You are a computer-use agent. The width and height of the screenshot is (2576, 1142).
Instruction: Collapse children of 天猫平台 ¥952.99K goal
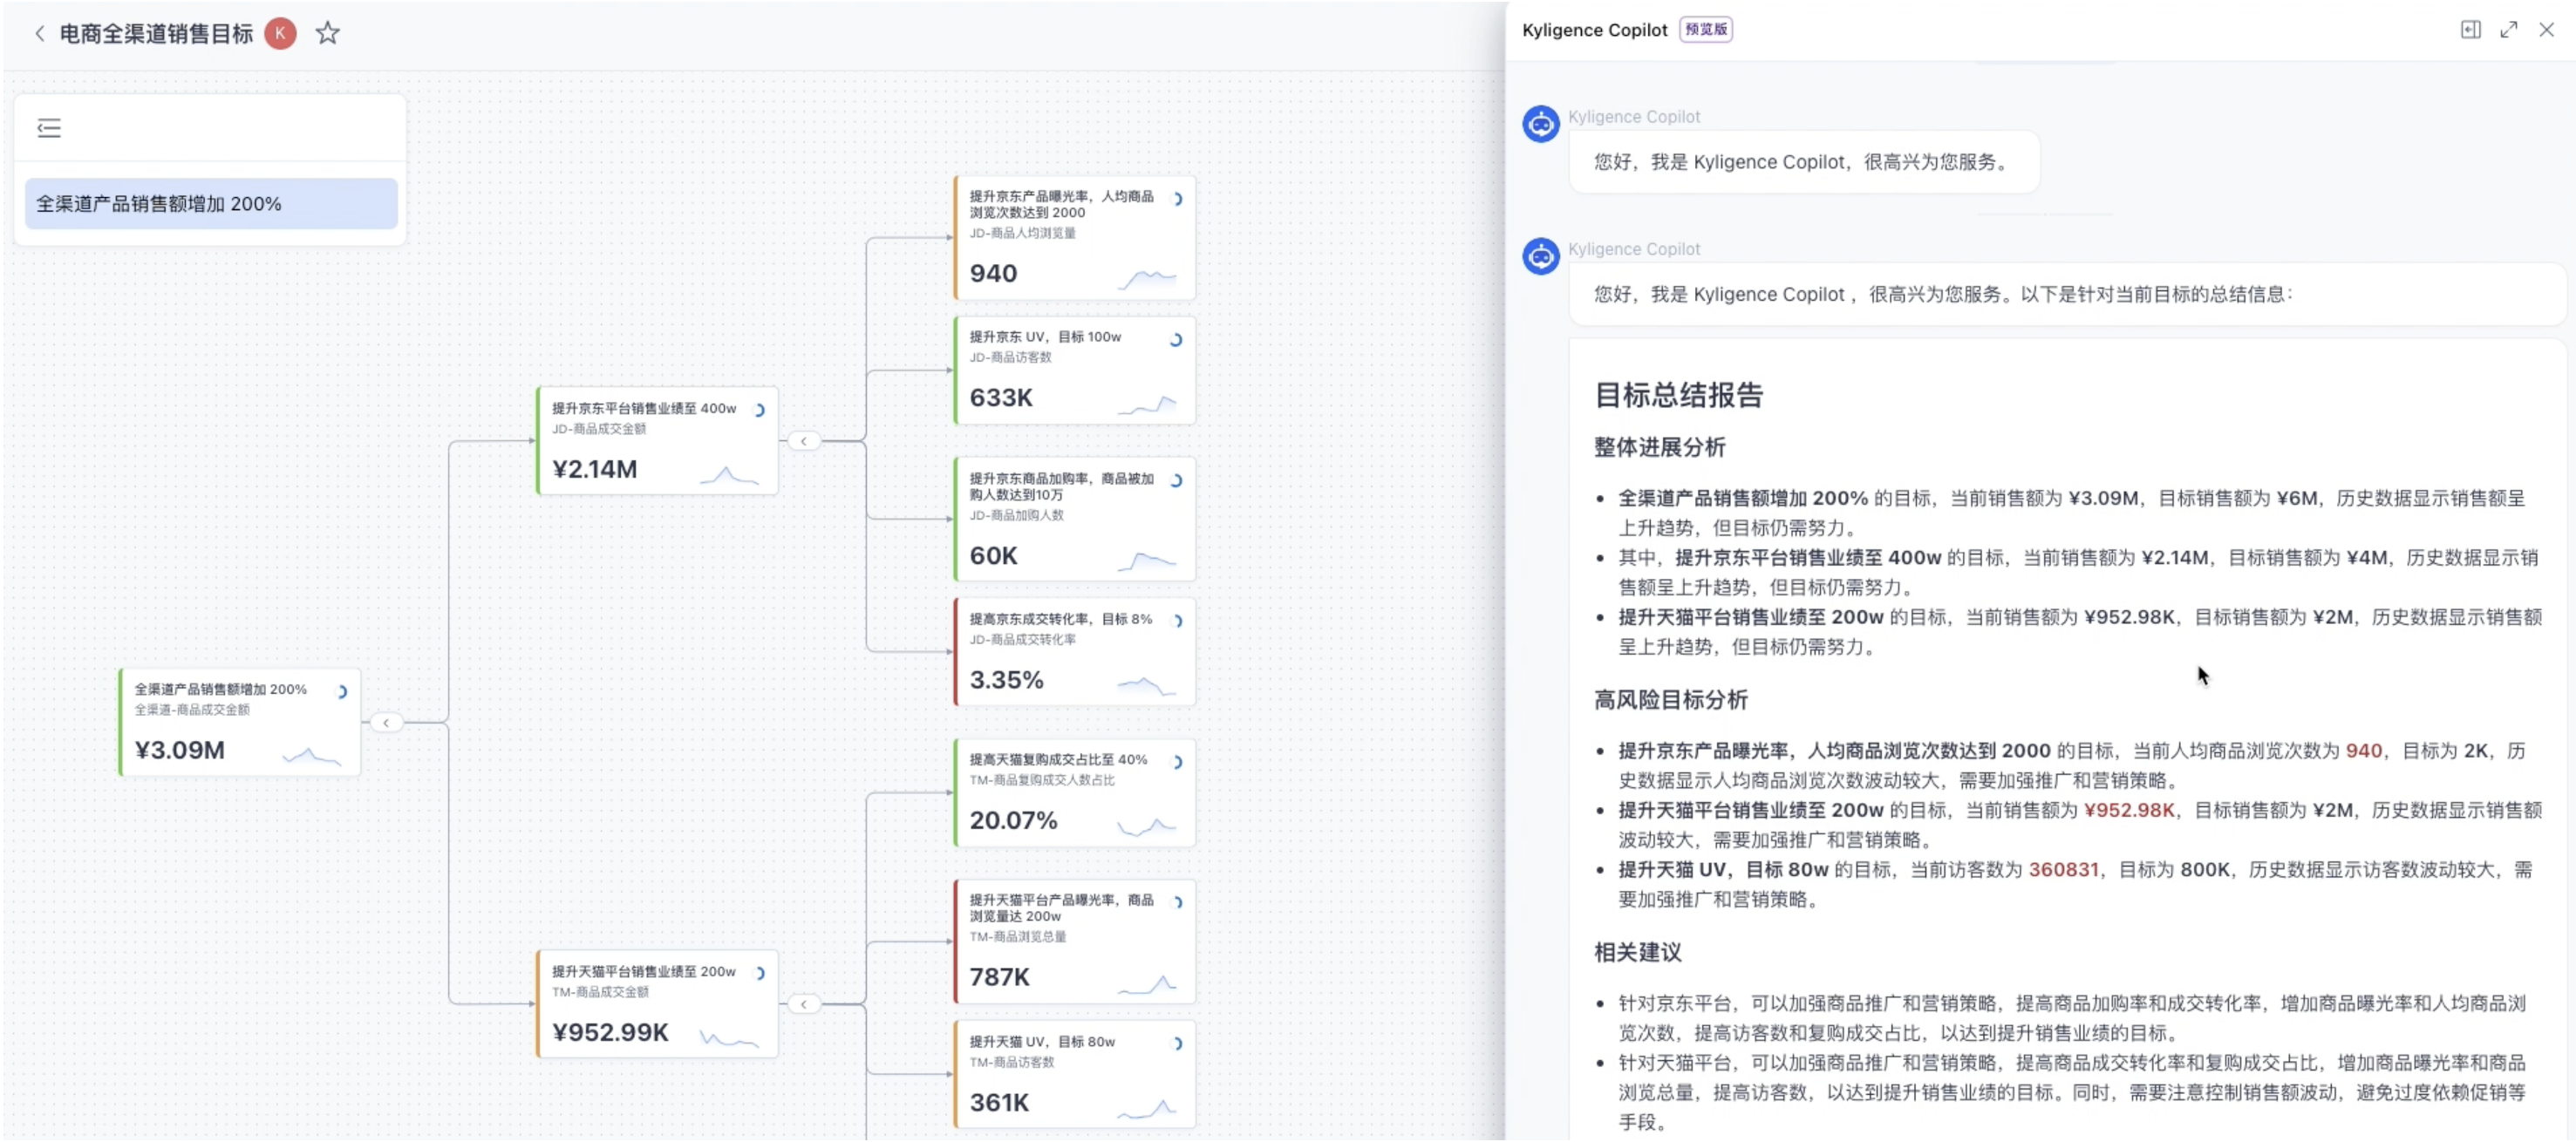pyautogui.click(x=804, y=1004)
